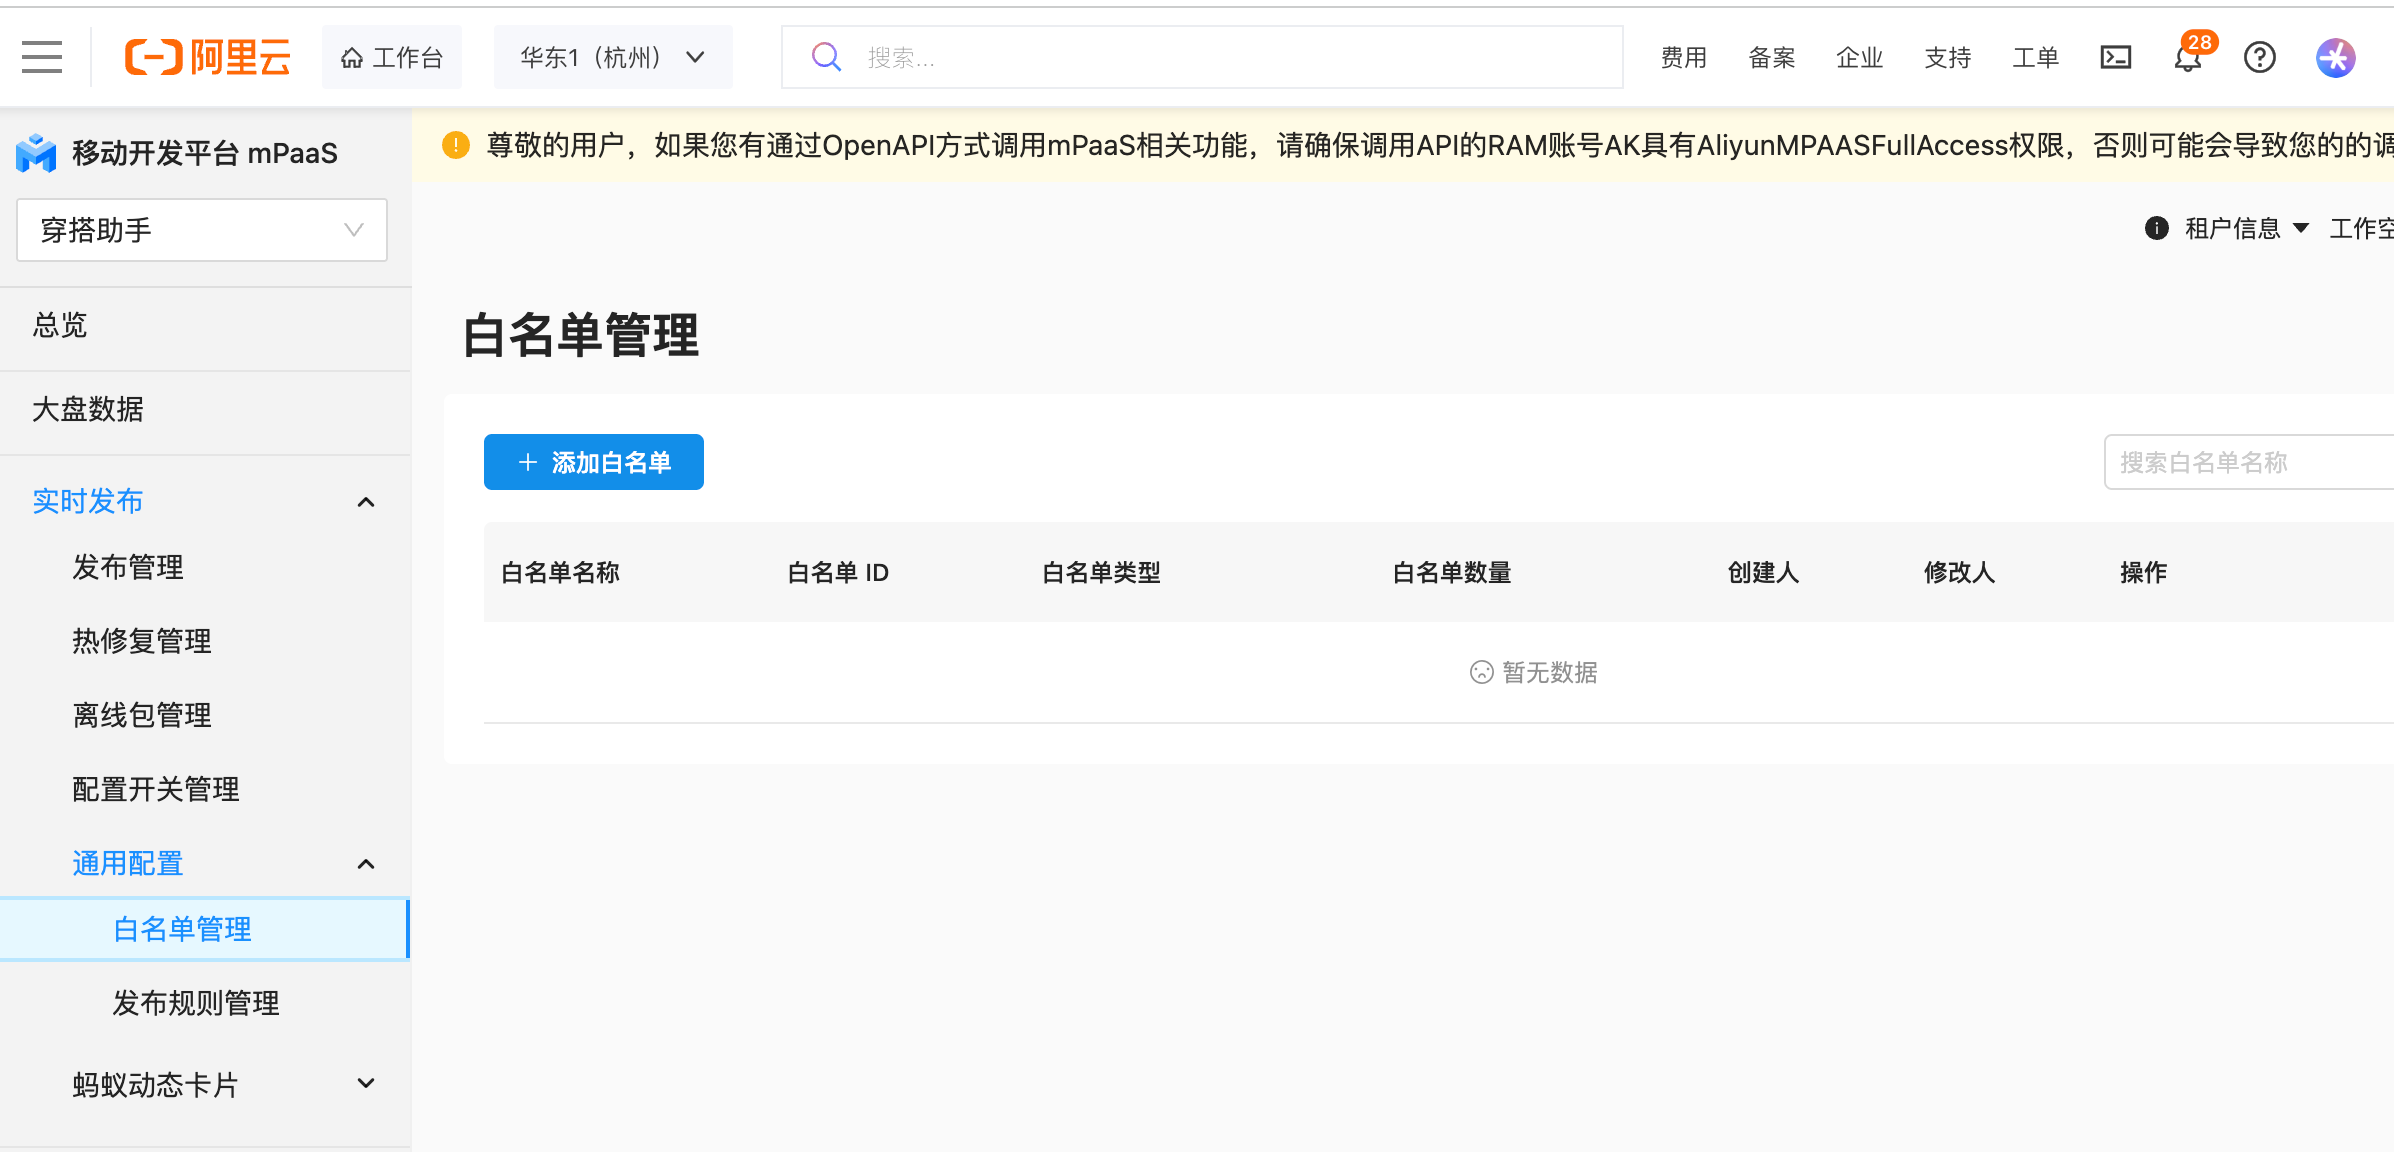This screenshot has height=1152, width=2394.
Task: Open 费用 in the top bar
Action: [1684, 57]
